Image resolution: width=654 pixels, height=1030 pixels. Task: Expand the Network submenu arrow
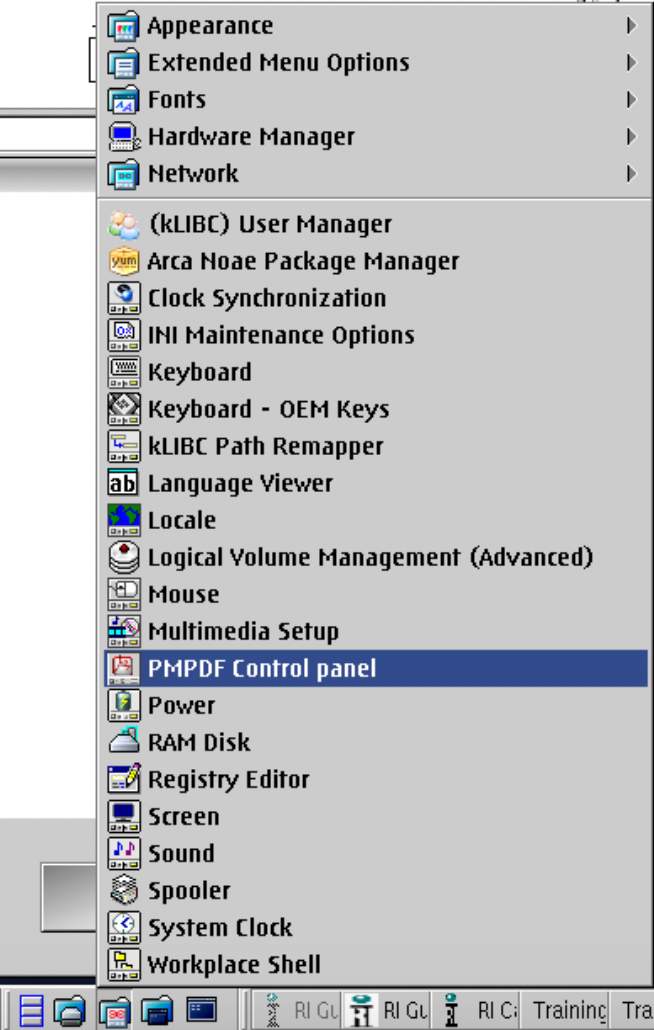(x=631, y=173)
